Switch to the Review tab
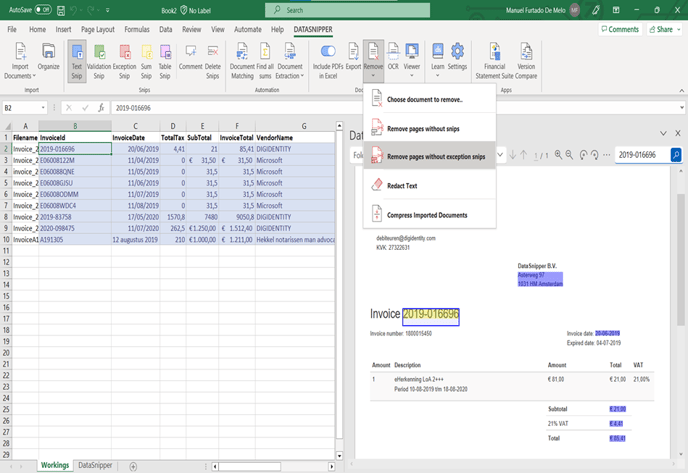 pyautogui.click(x=191, y=29)
